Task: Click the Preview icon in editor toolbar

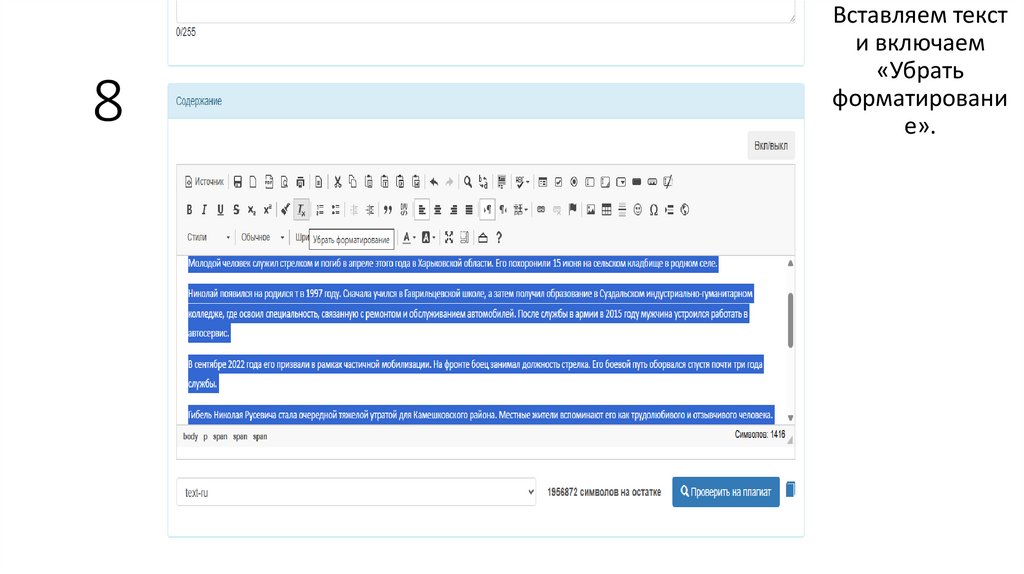Action: [x=284, y=182]
